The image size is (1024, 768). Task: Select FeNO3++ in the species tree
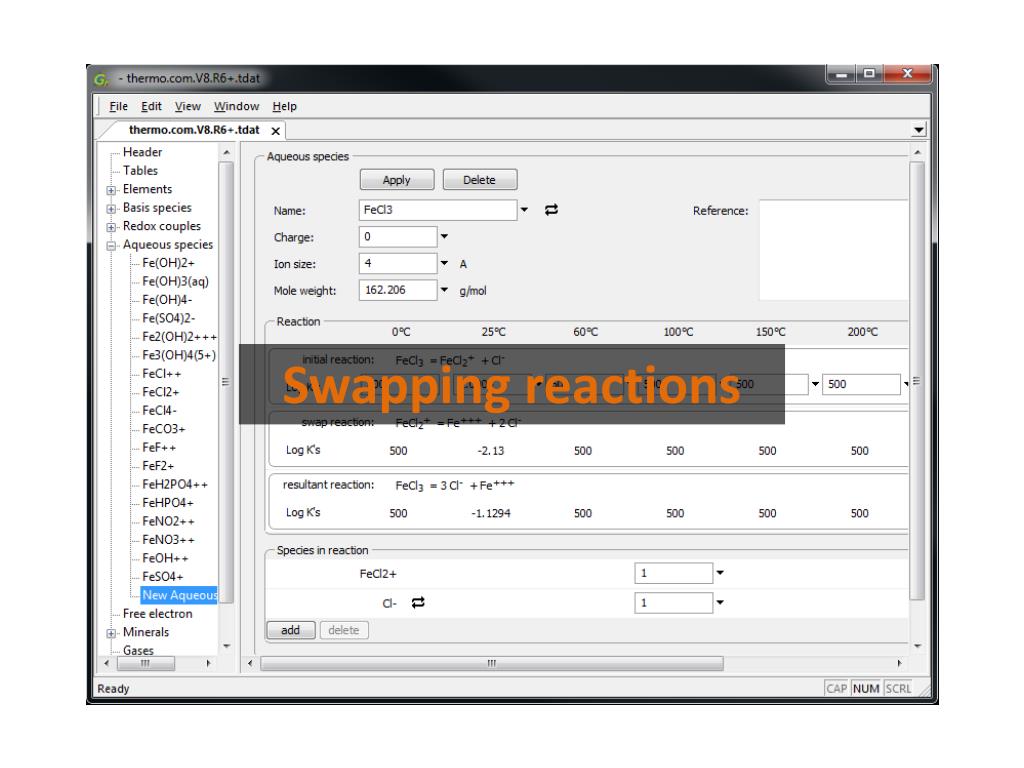click(x=168, y=539)
